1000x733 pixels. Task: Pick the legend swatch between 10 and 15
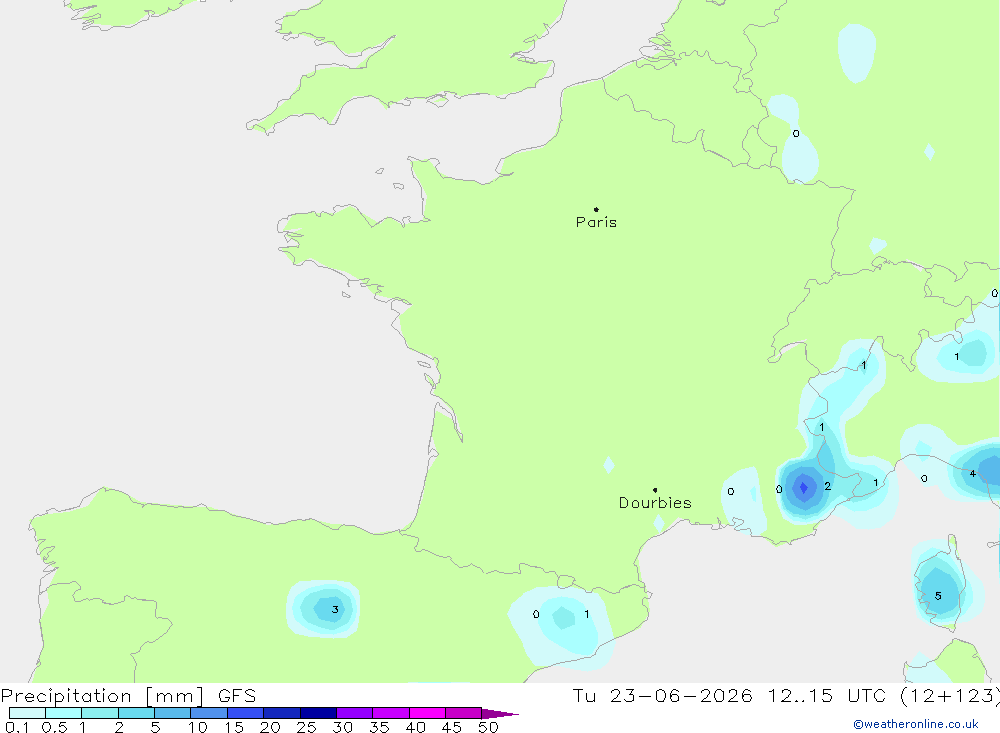[209, 713]
